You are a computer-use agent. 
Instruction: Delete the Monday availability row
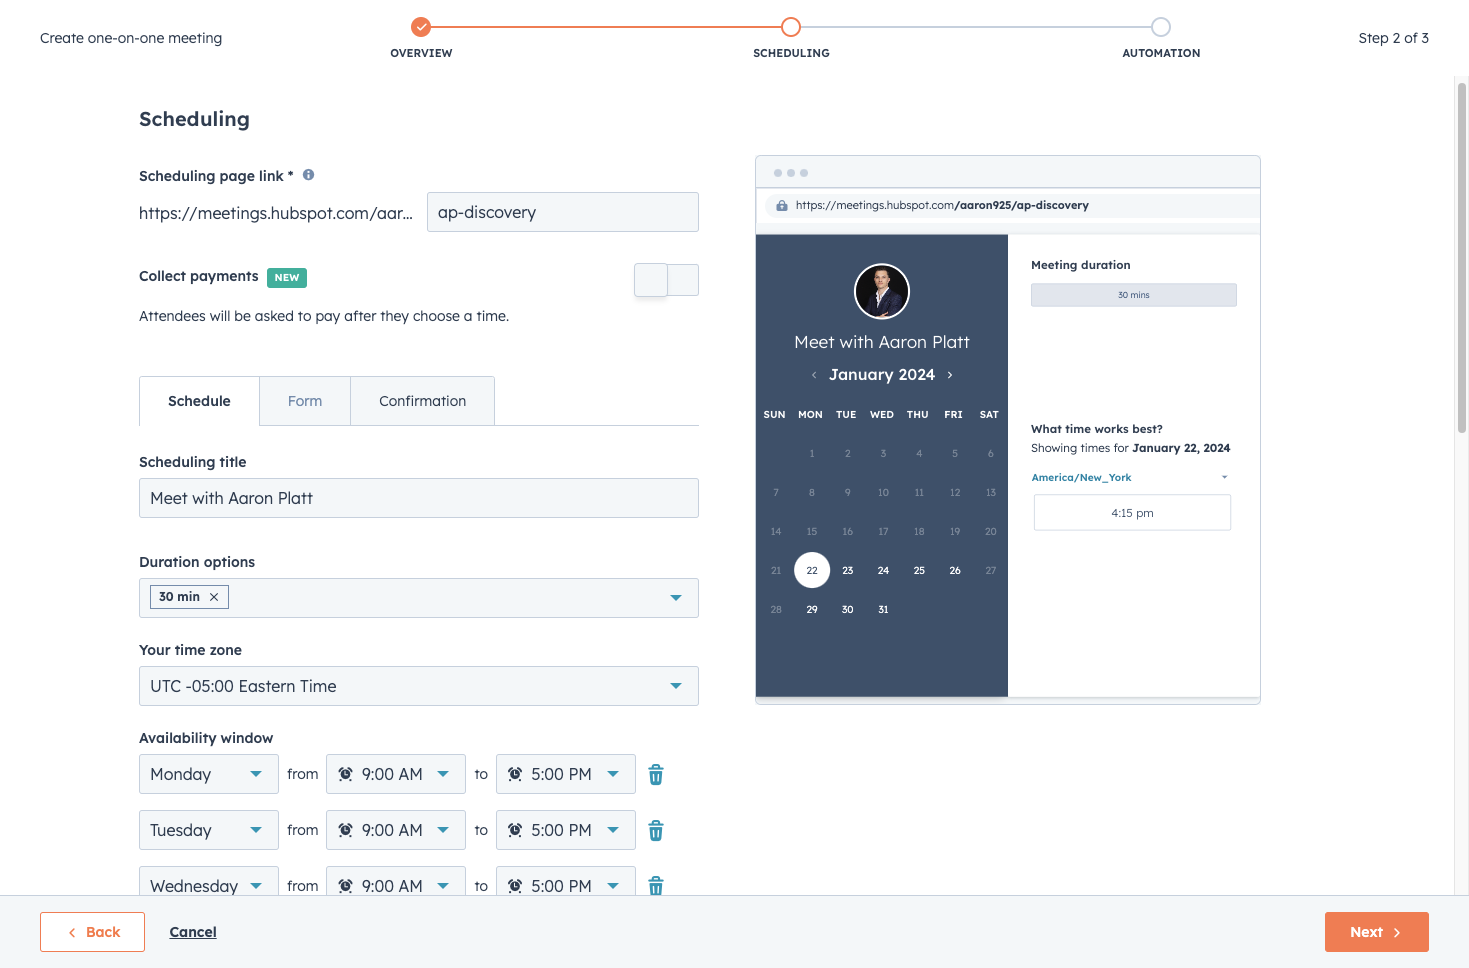656,775
